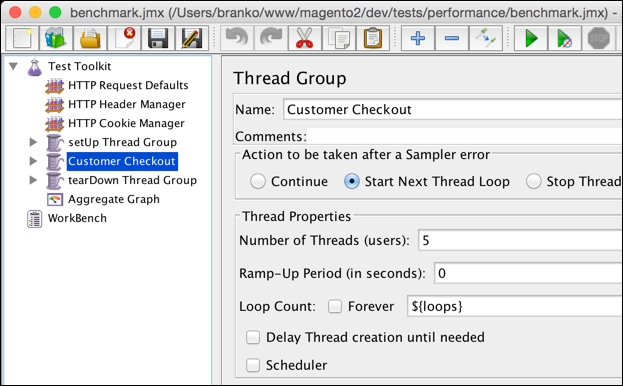Select the Continue radio button
Screen dimensions: 623x386
coord(258,181)
